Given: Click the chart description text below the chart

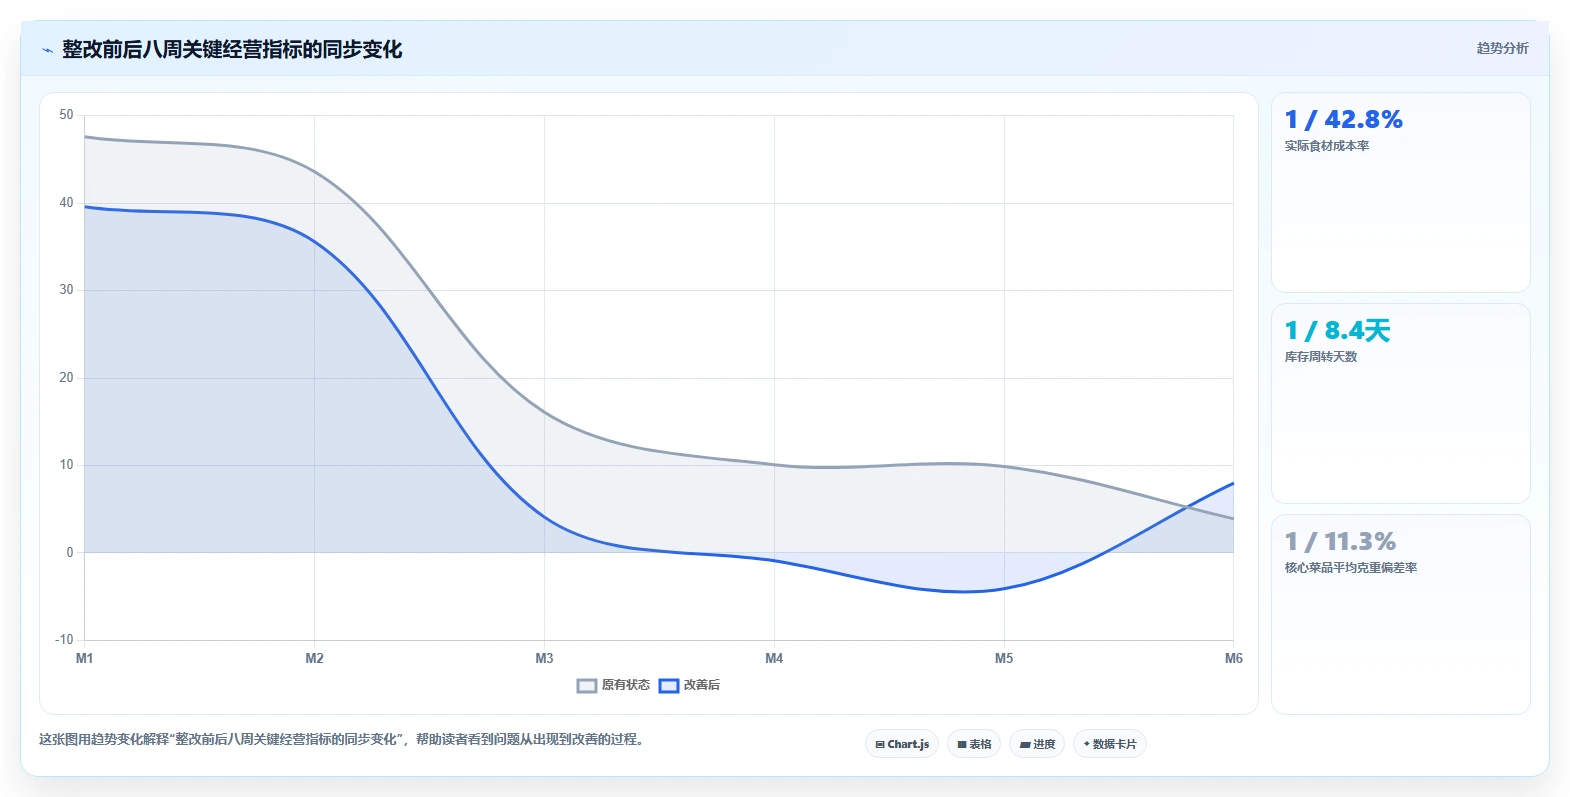Looking at the screenshot, I should pos(344,740).
